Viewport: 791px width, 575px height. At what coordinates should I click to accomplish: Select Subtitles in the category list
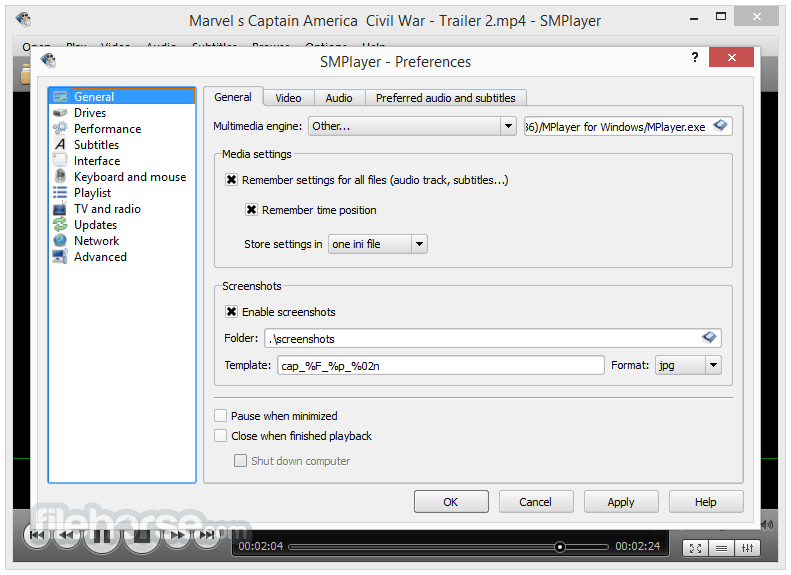96,145
